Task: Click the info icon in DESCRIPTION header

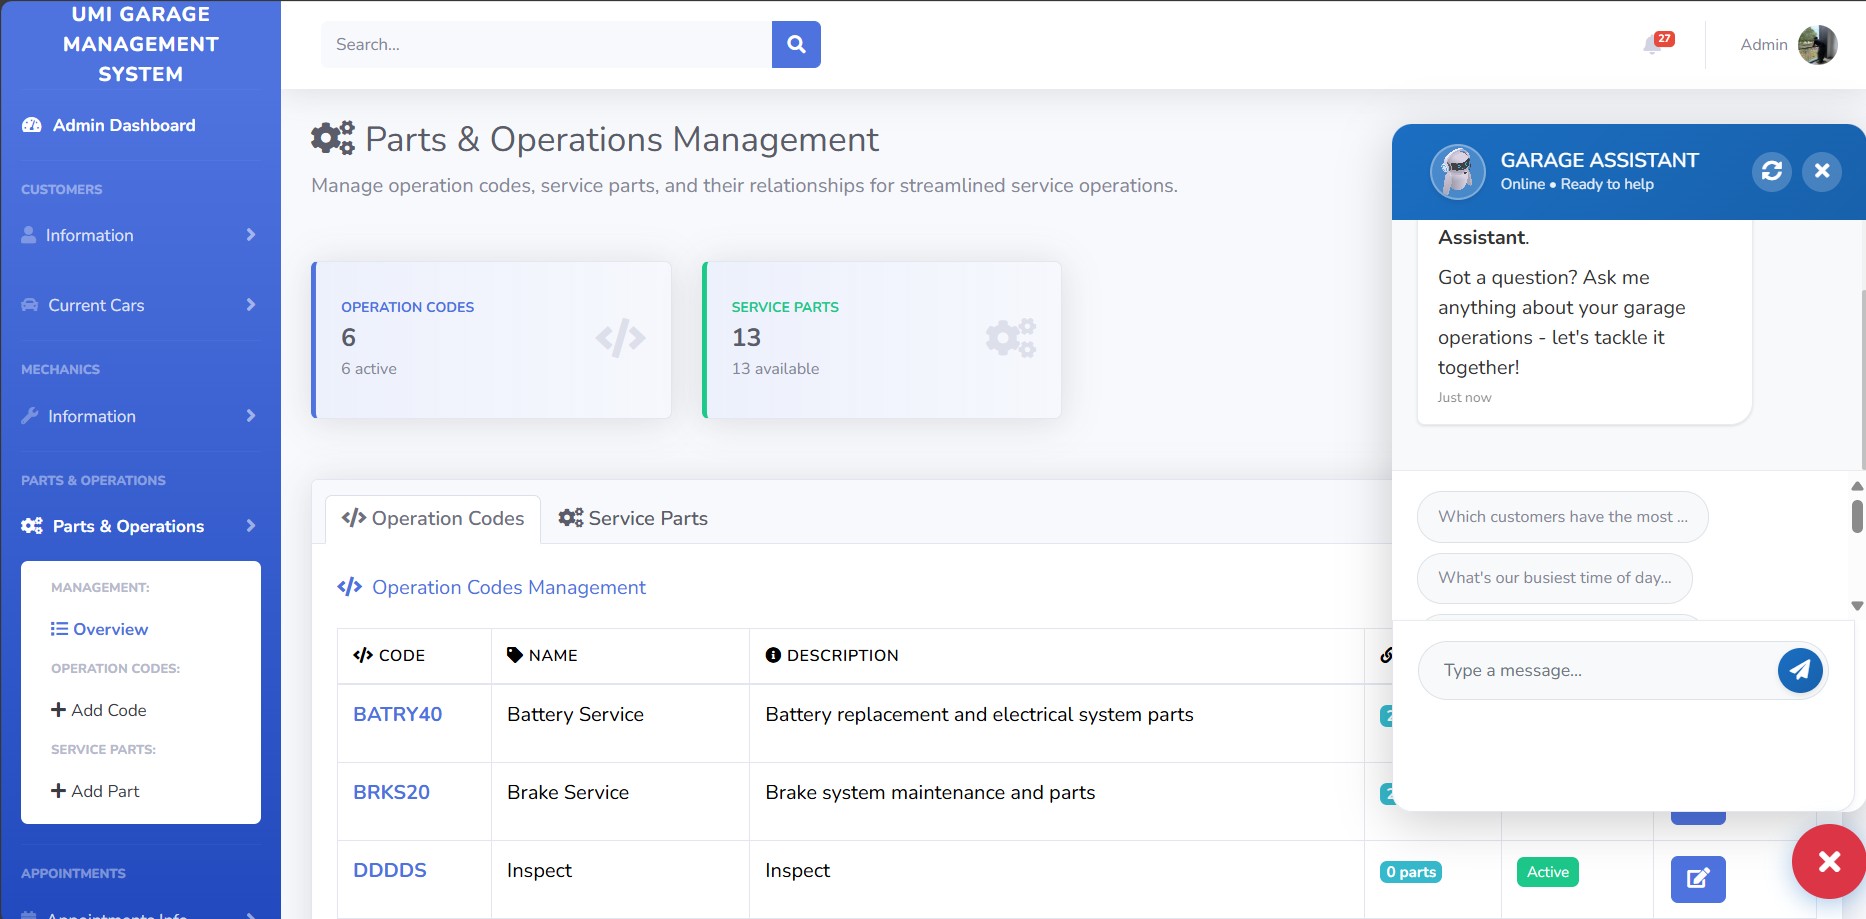Action: tap(773, 655)
